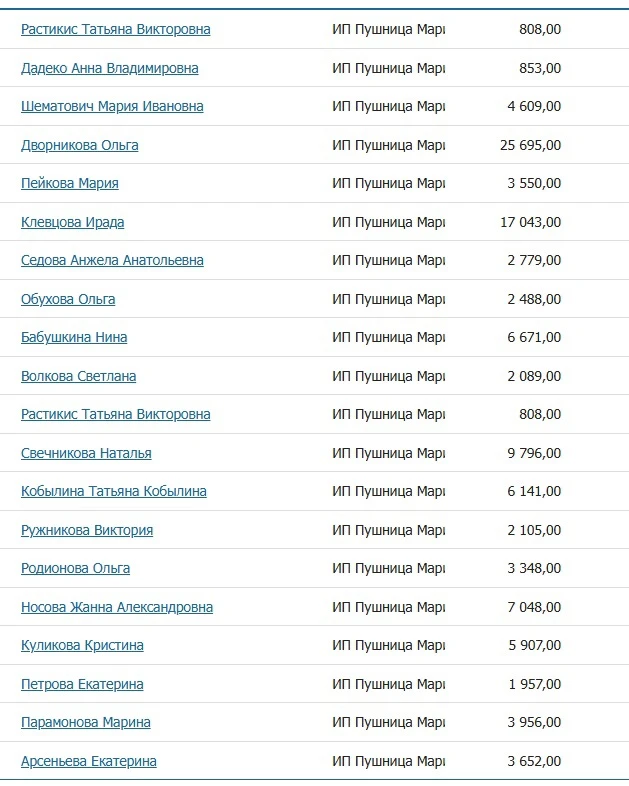Select Ружникова Виктория link
The height and width of the screenshot is (786, 629).
(87, 530)
